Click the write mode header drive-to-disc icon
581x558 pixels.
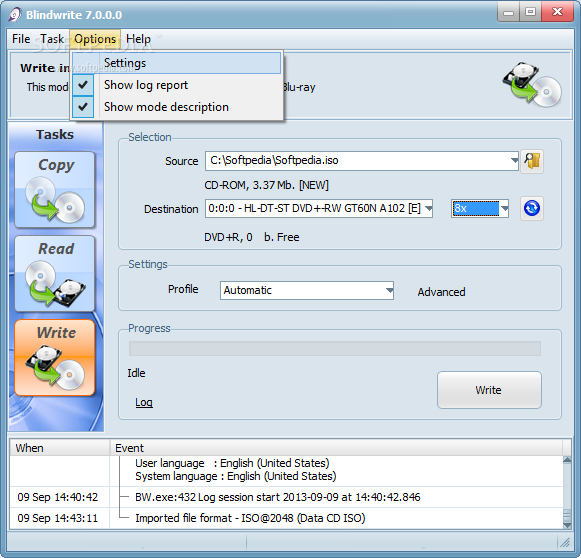point(532,85)
